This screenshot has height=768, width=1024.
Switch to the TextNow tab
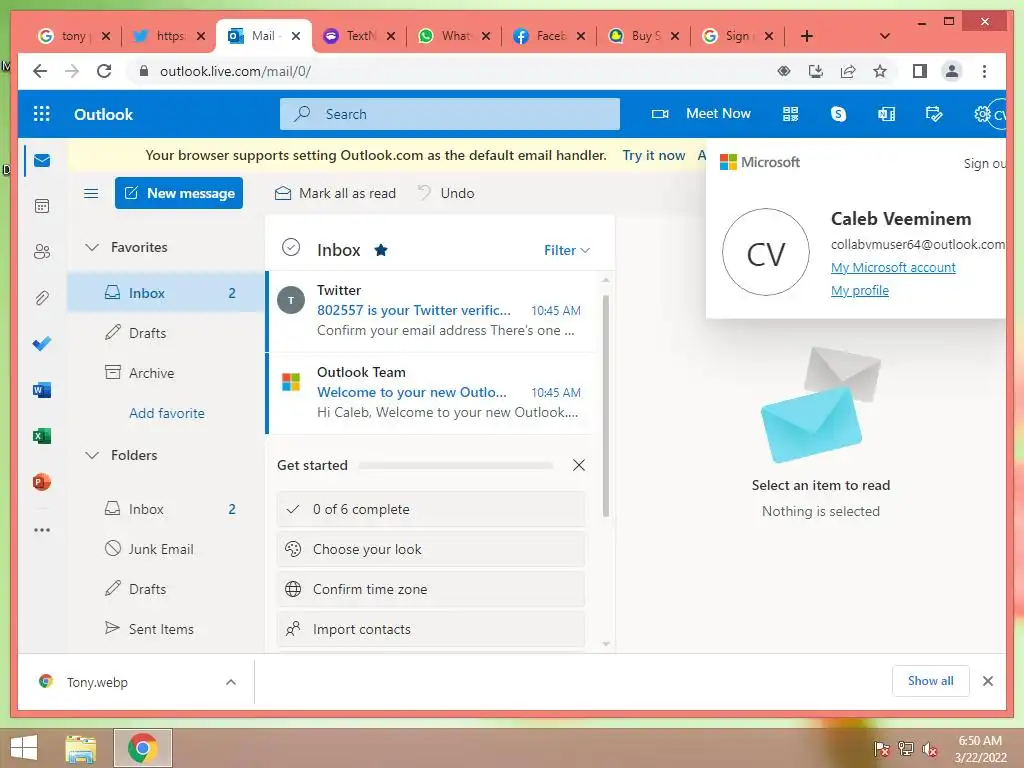pyautogui.click(x=360, y=36)
